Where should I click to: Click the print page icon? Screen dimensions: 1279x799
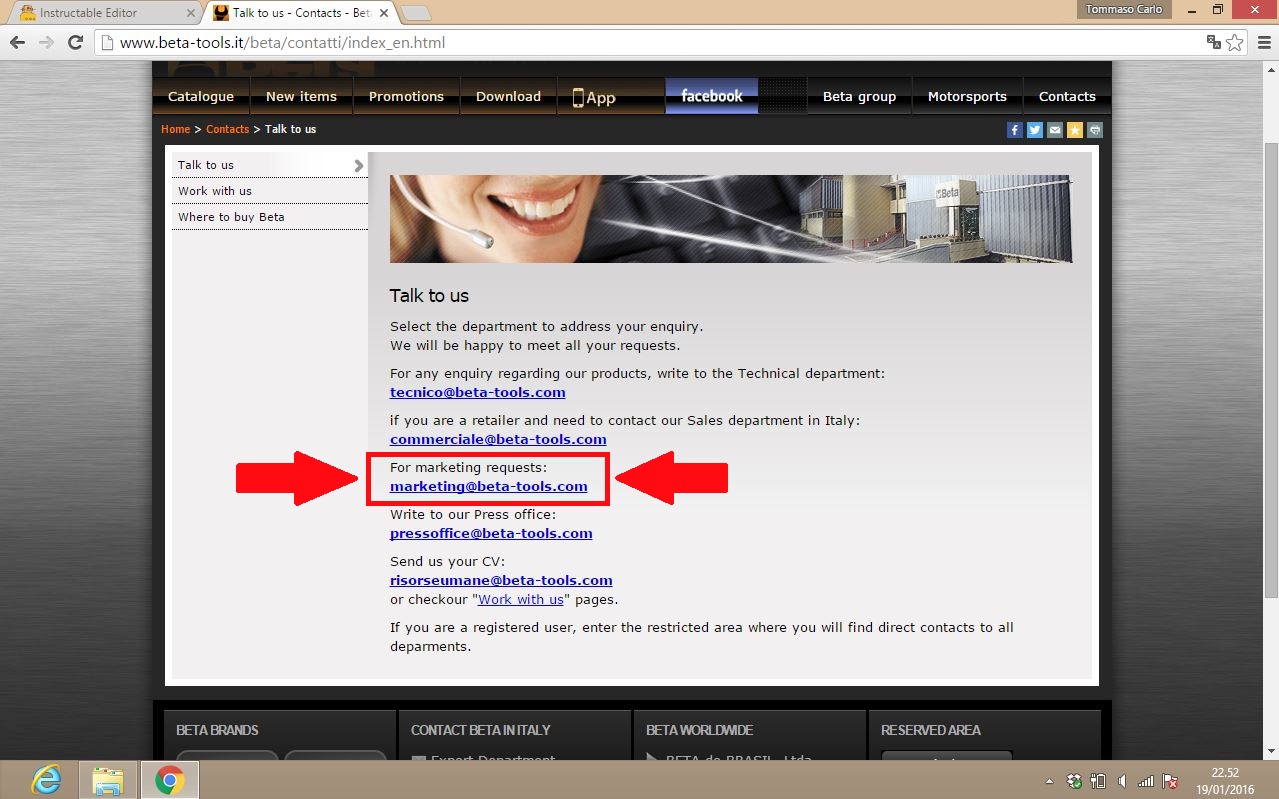1095,130
